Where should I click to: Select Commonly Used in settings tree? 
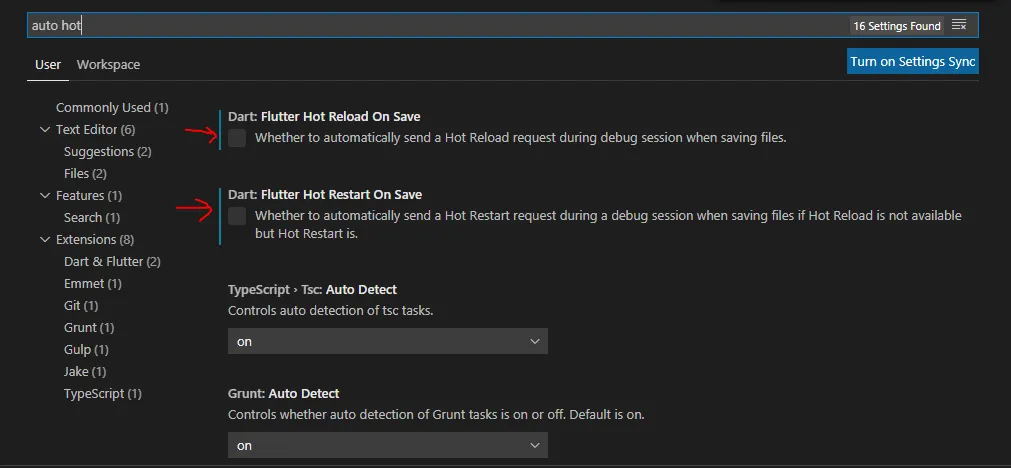click(x=111, y=108)
